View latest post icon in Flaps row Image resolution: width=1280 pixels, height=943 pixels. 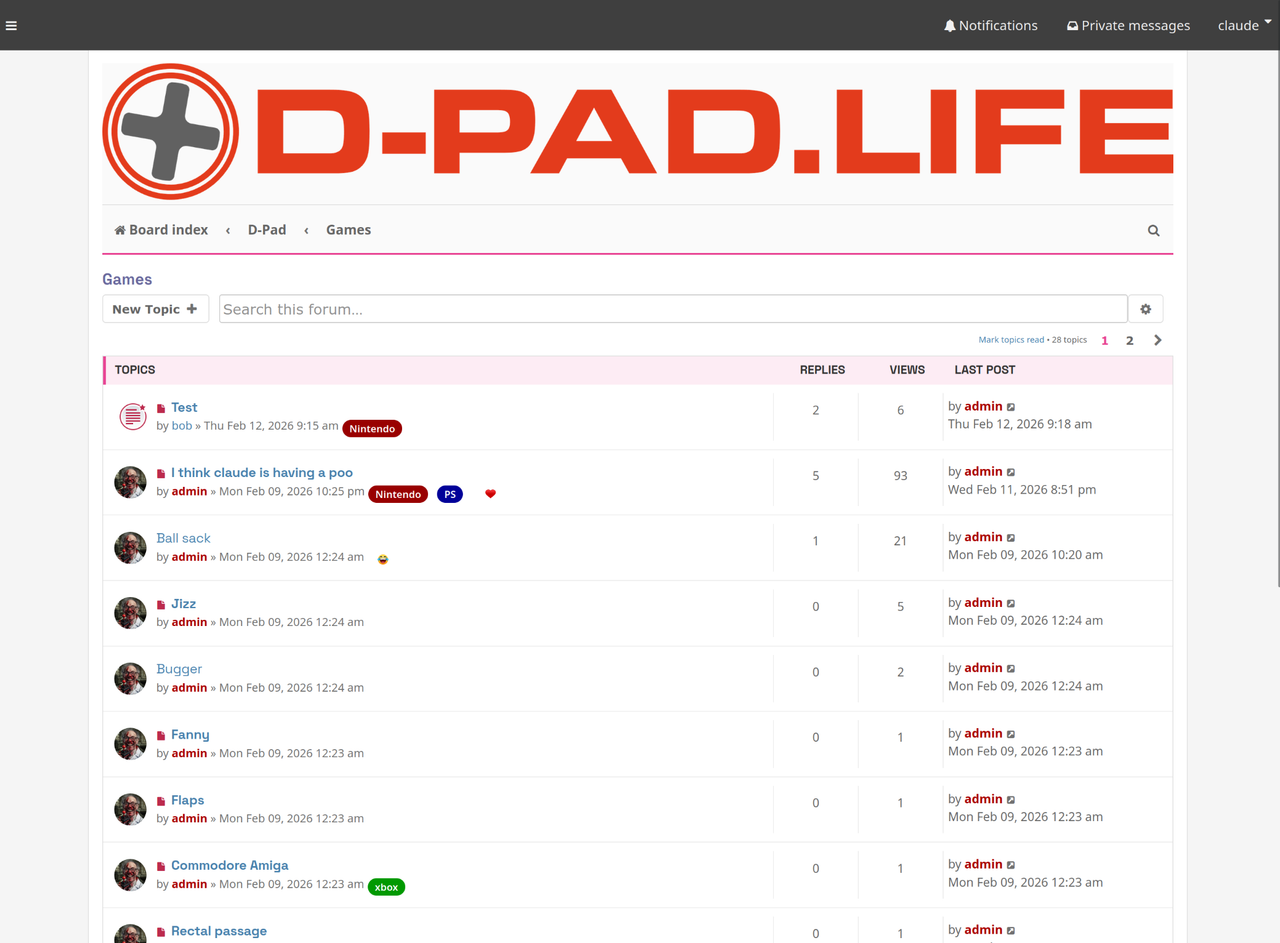[x=1011, y=799]
